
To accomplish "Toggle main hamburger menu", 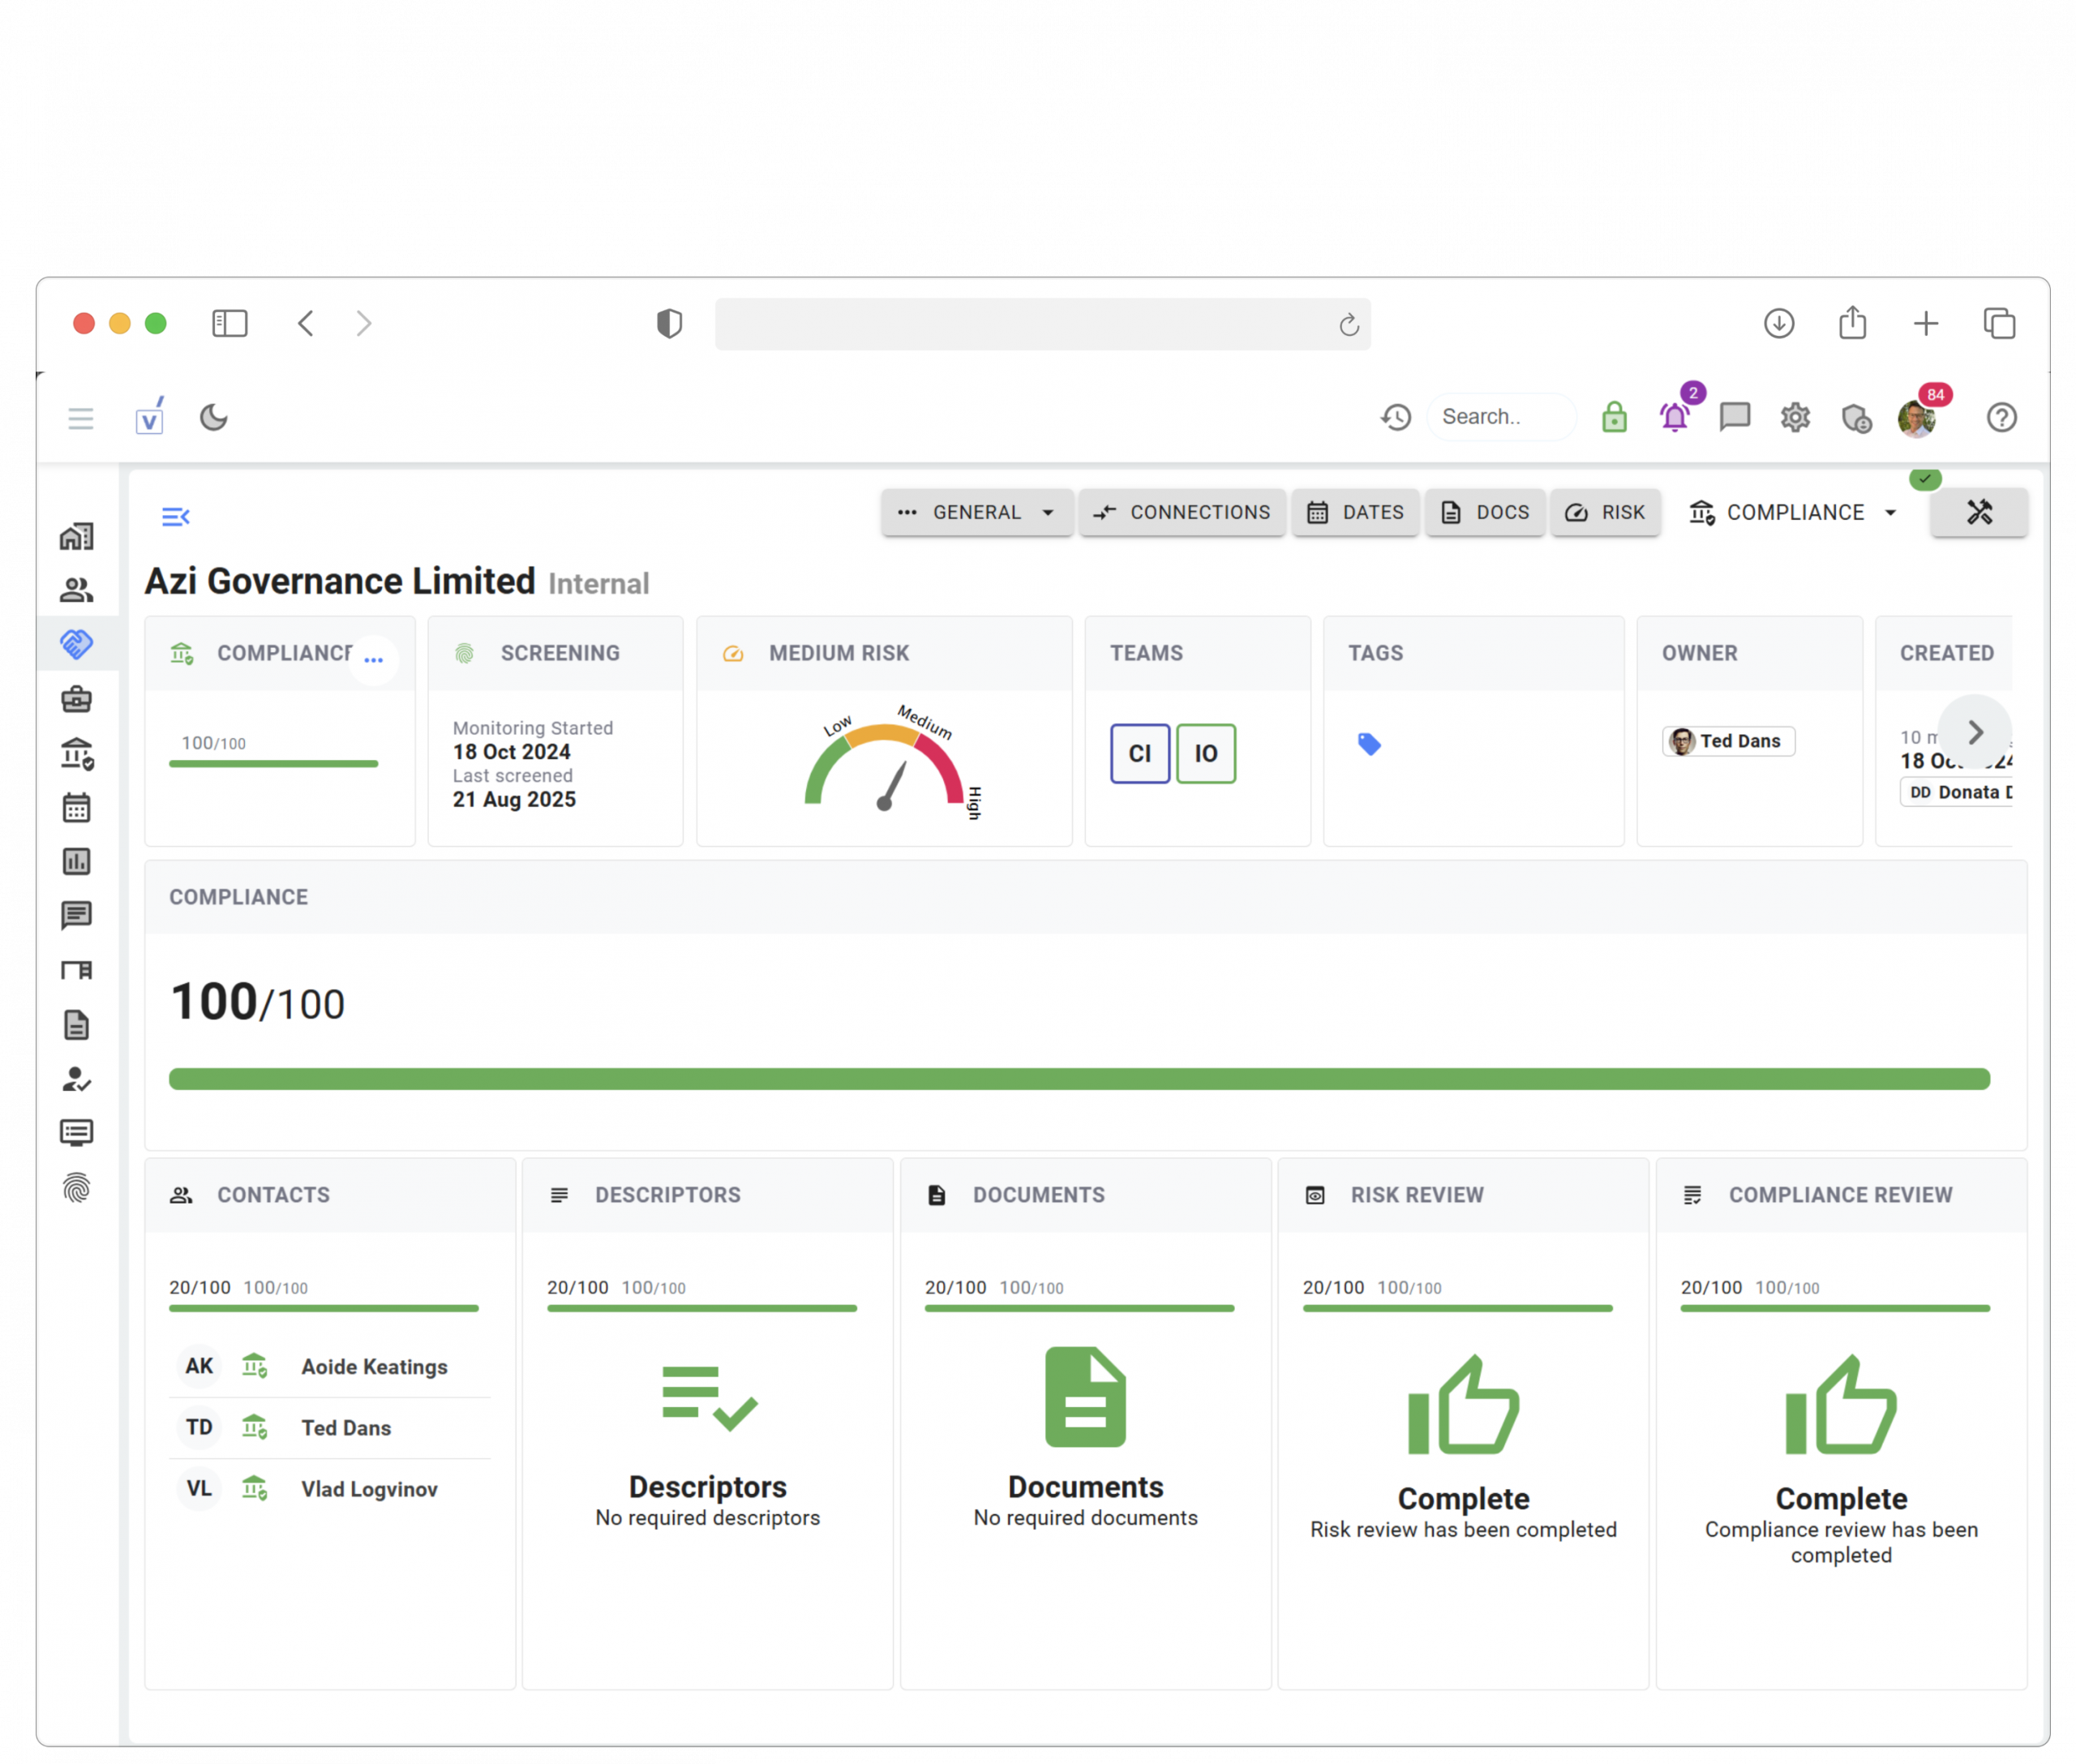I will click(81, 418).
